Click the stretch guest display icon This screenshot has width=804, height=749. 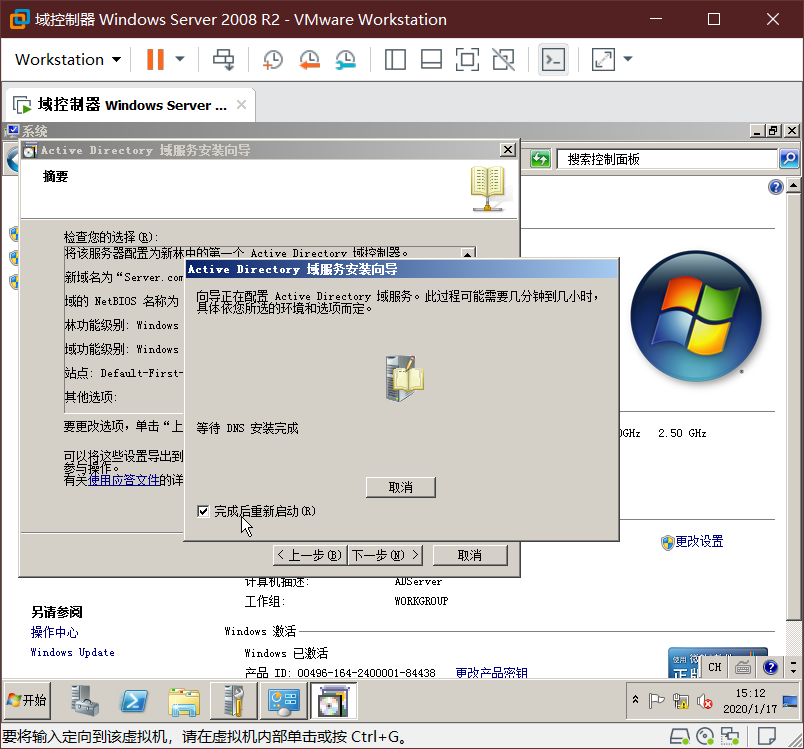[603, 59]
